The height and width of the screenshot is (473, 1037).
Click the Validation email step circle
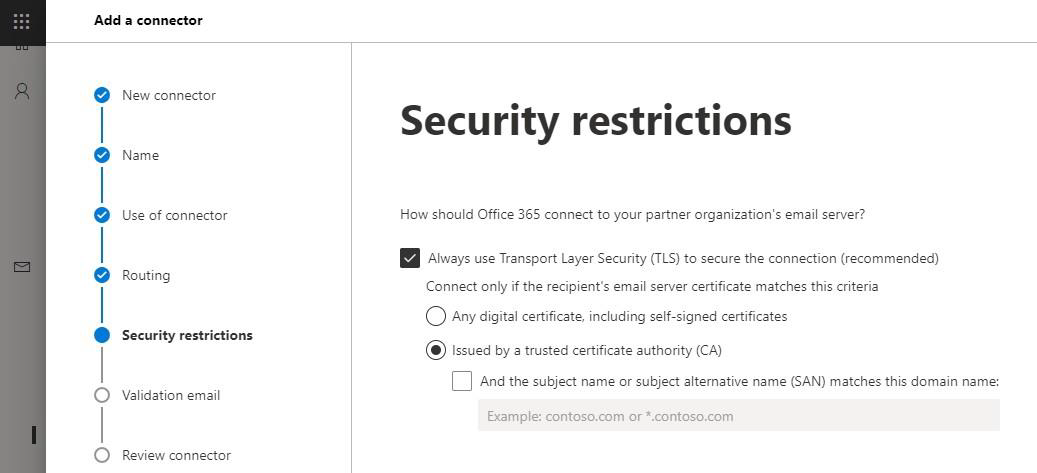(102, 395)
